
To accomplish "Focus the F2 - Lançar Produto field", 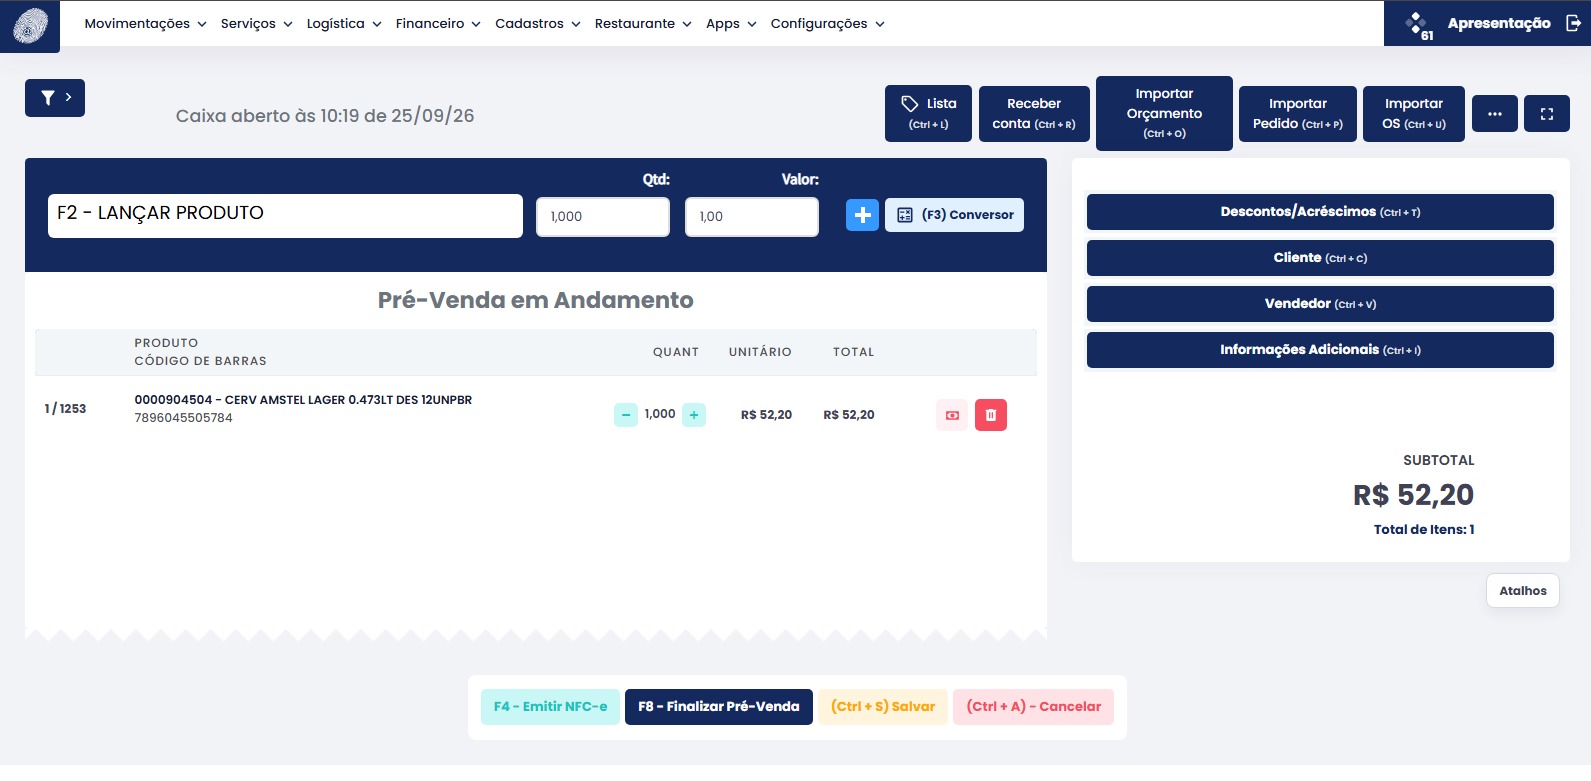I will point(285,216).
